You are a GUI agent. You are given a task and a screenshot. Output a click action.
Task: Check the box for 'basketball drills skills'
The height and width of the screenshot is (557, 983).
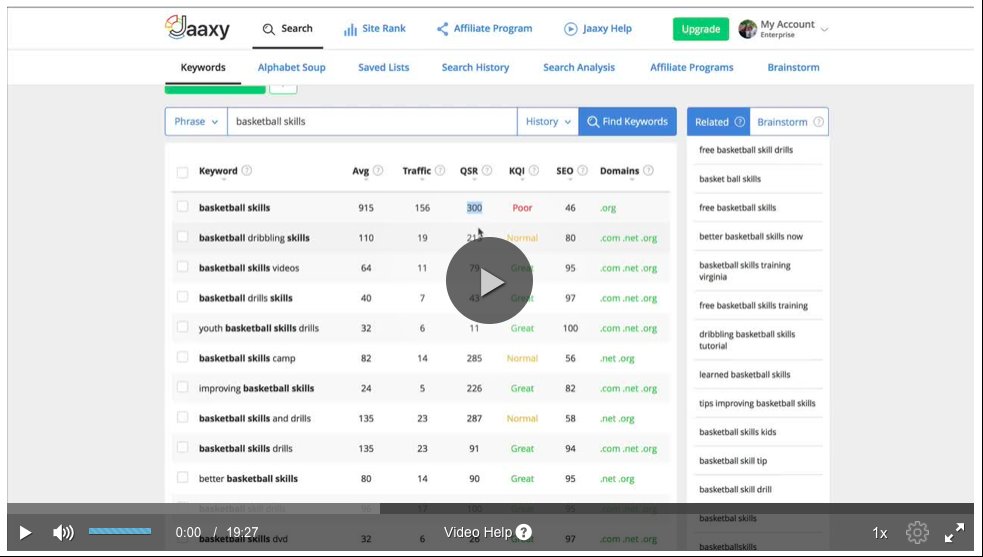pyautogui.click(x=182, y=297)
